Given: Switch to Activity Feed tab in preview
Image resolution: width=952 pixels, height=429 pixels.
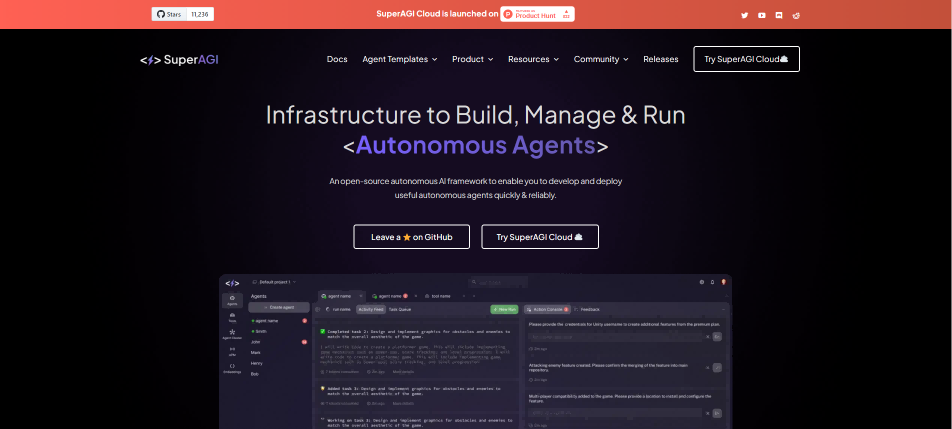Looking at the screenshot, I should coord(370,309).
